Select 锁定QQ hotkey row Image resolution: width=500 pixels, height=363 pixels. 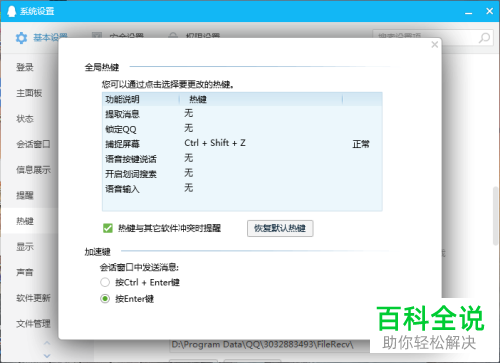242,129
